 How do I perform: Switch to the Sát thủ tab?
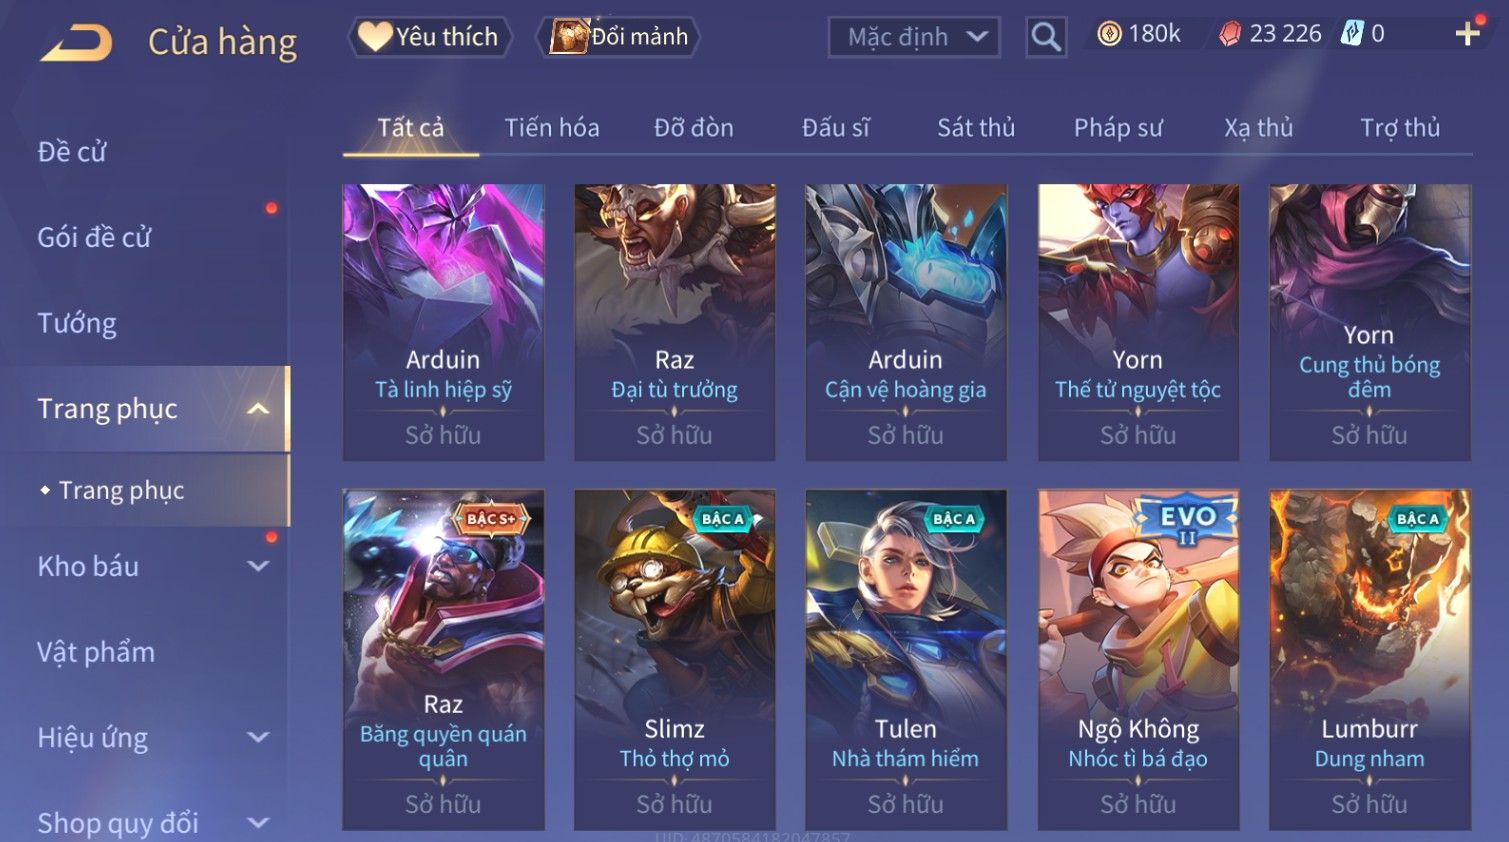pos(976,128)
